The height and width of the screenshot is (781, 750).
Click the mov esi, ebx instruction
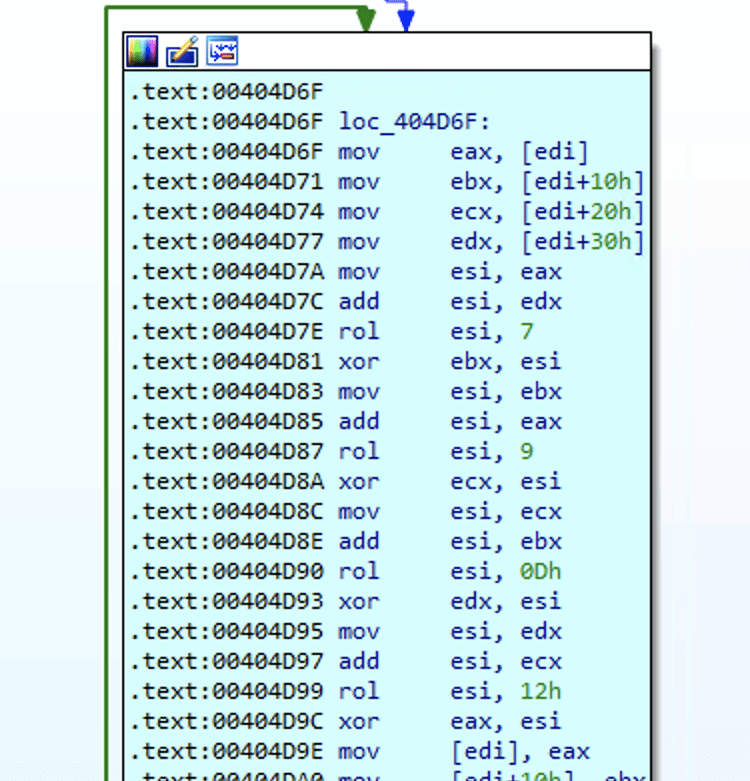pyautogui.click(x=450, y=391)
